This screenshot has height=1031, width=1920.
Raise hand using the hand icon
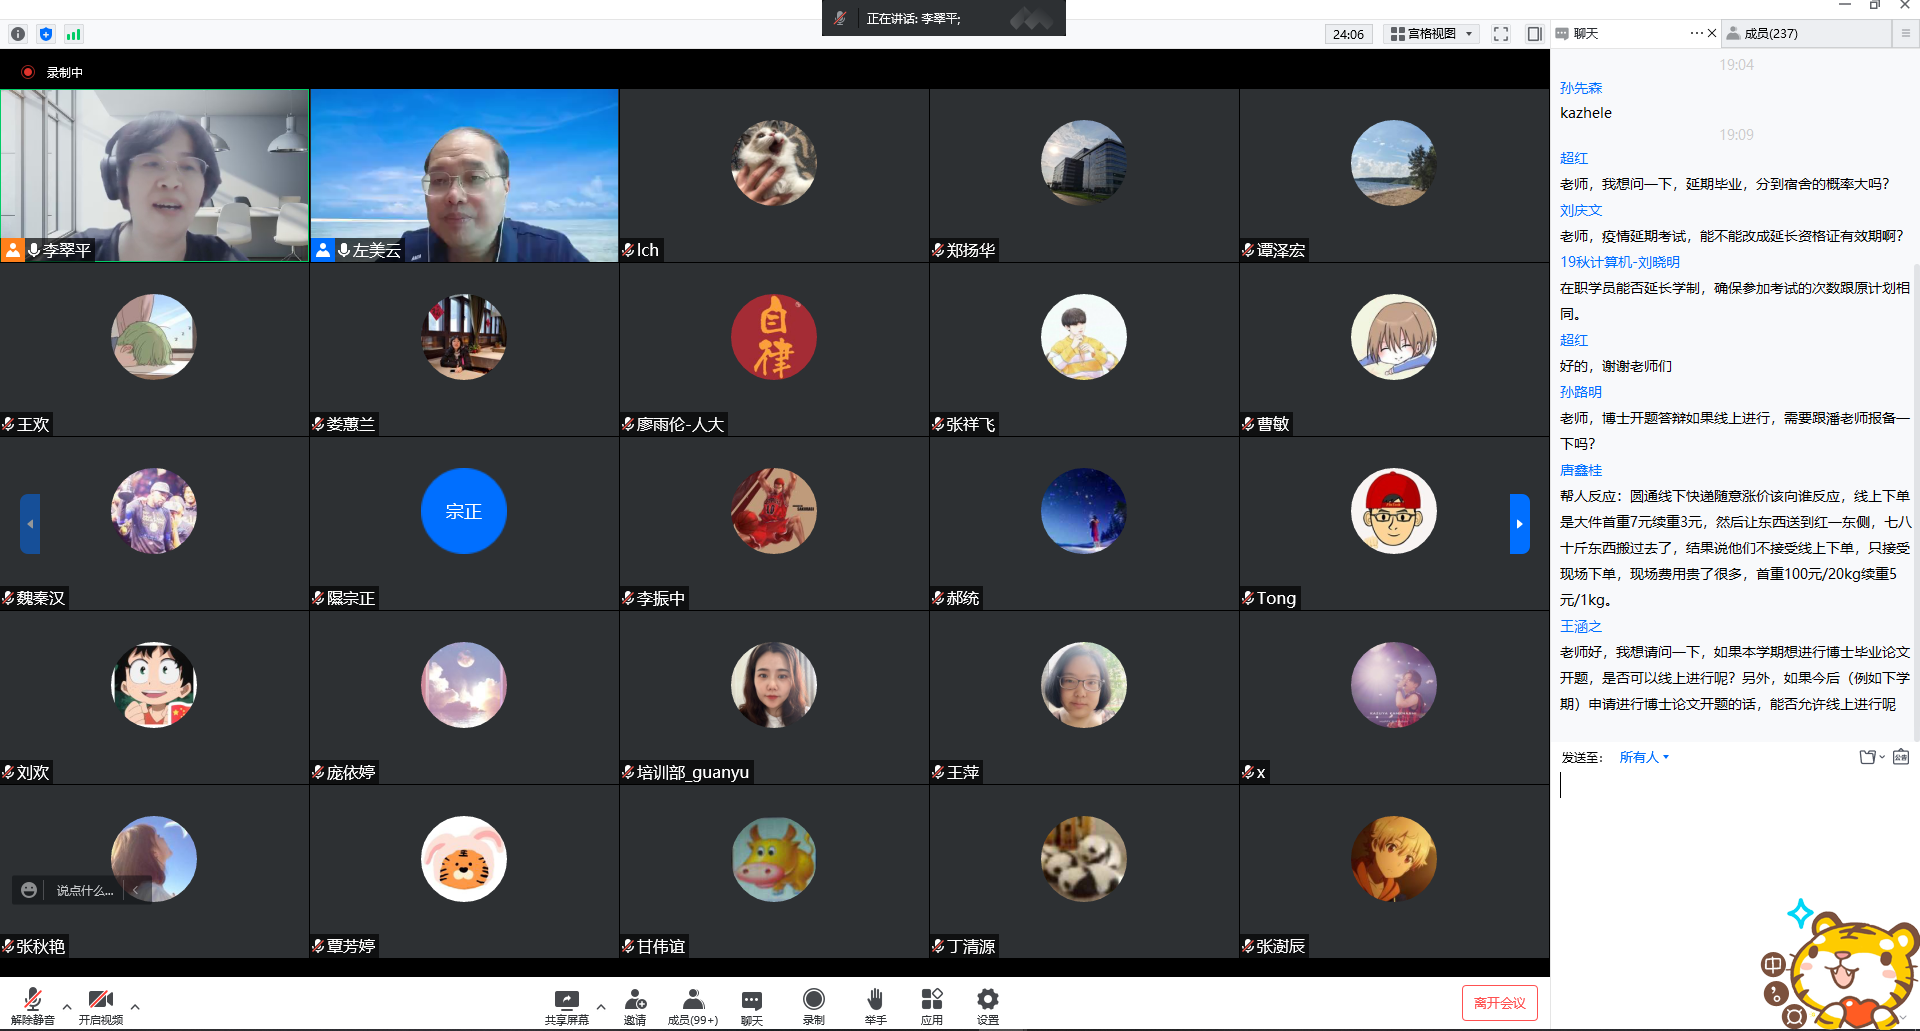click(875, 1004)
